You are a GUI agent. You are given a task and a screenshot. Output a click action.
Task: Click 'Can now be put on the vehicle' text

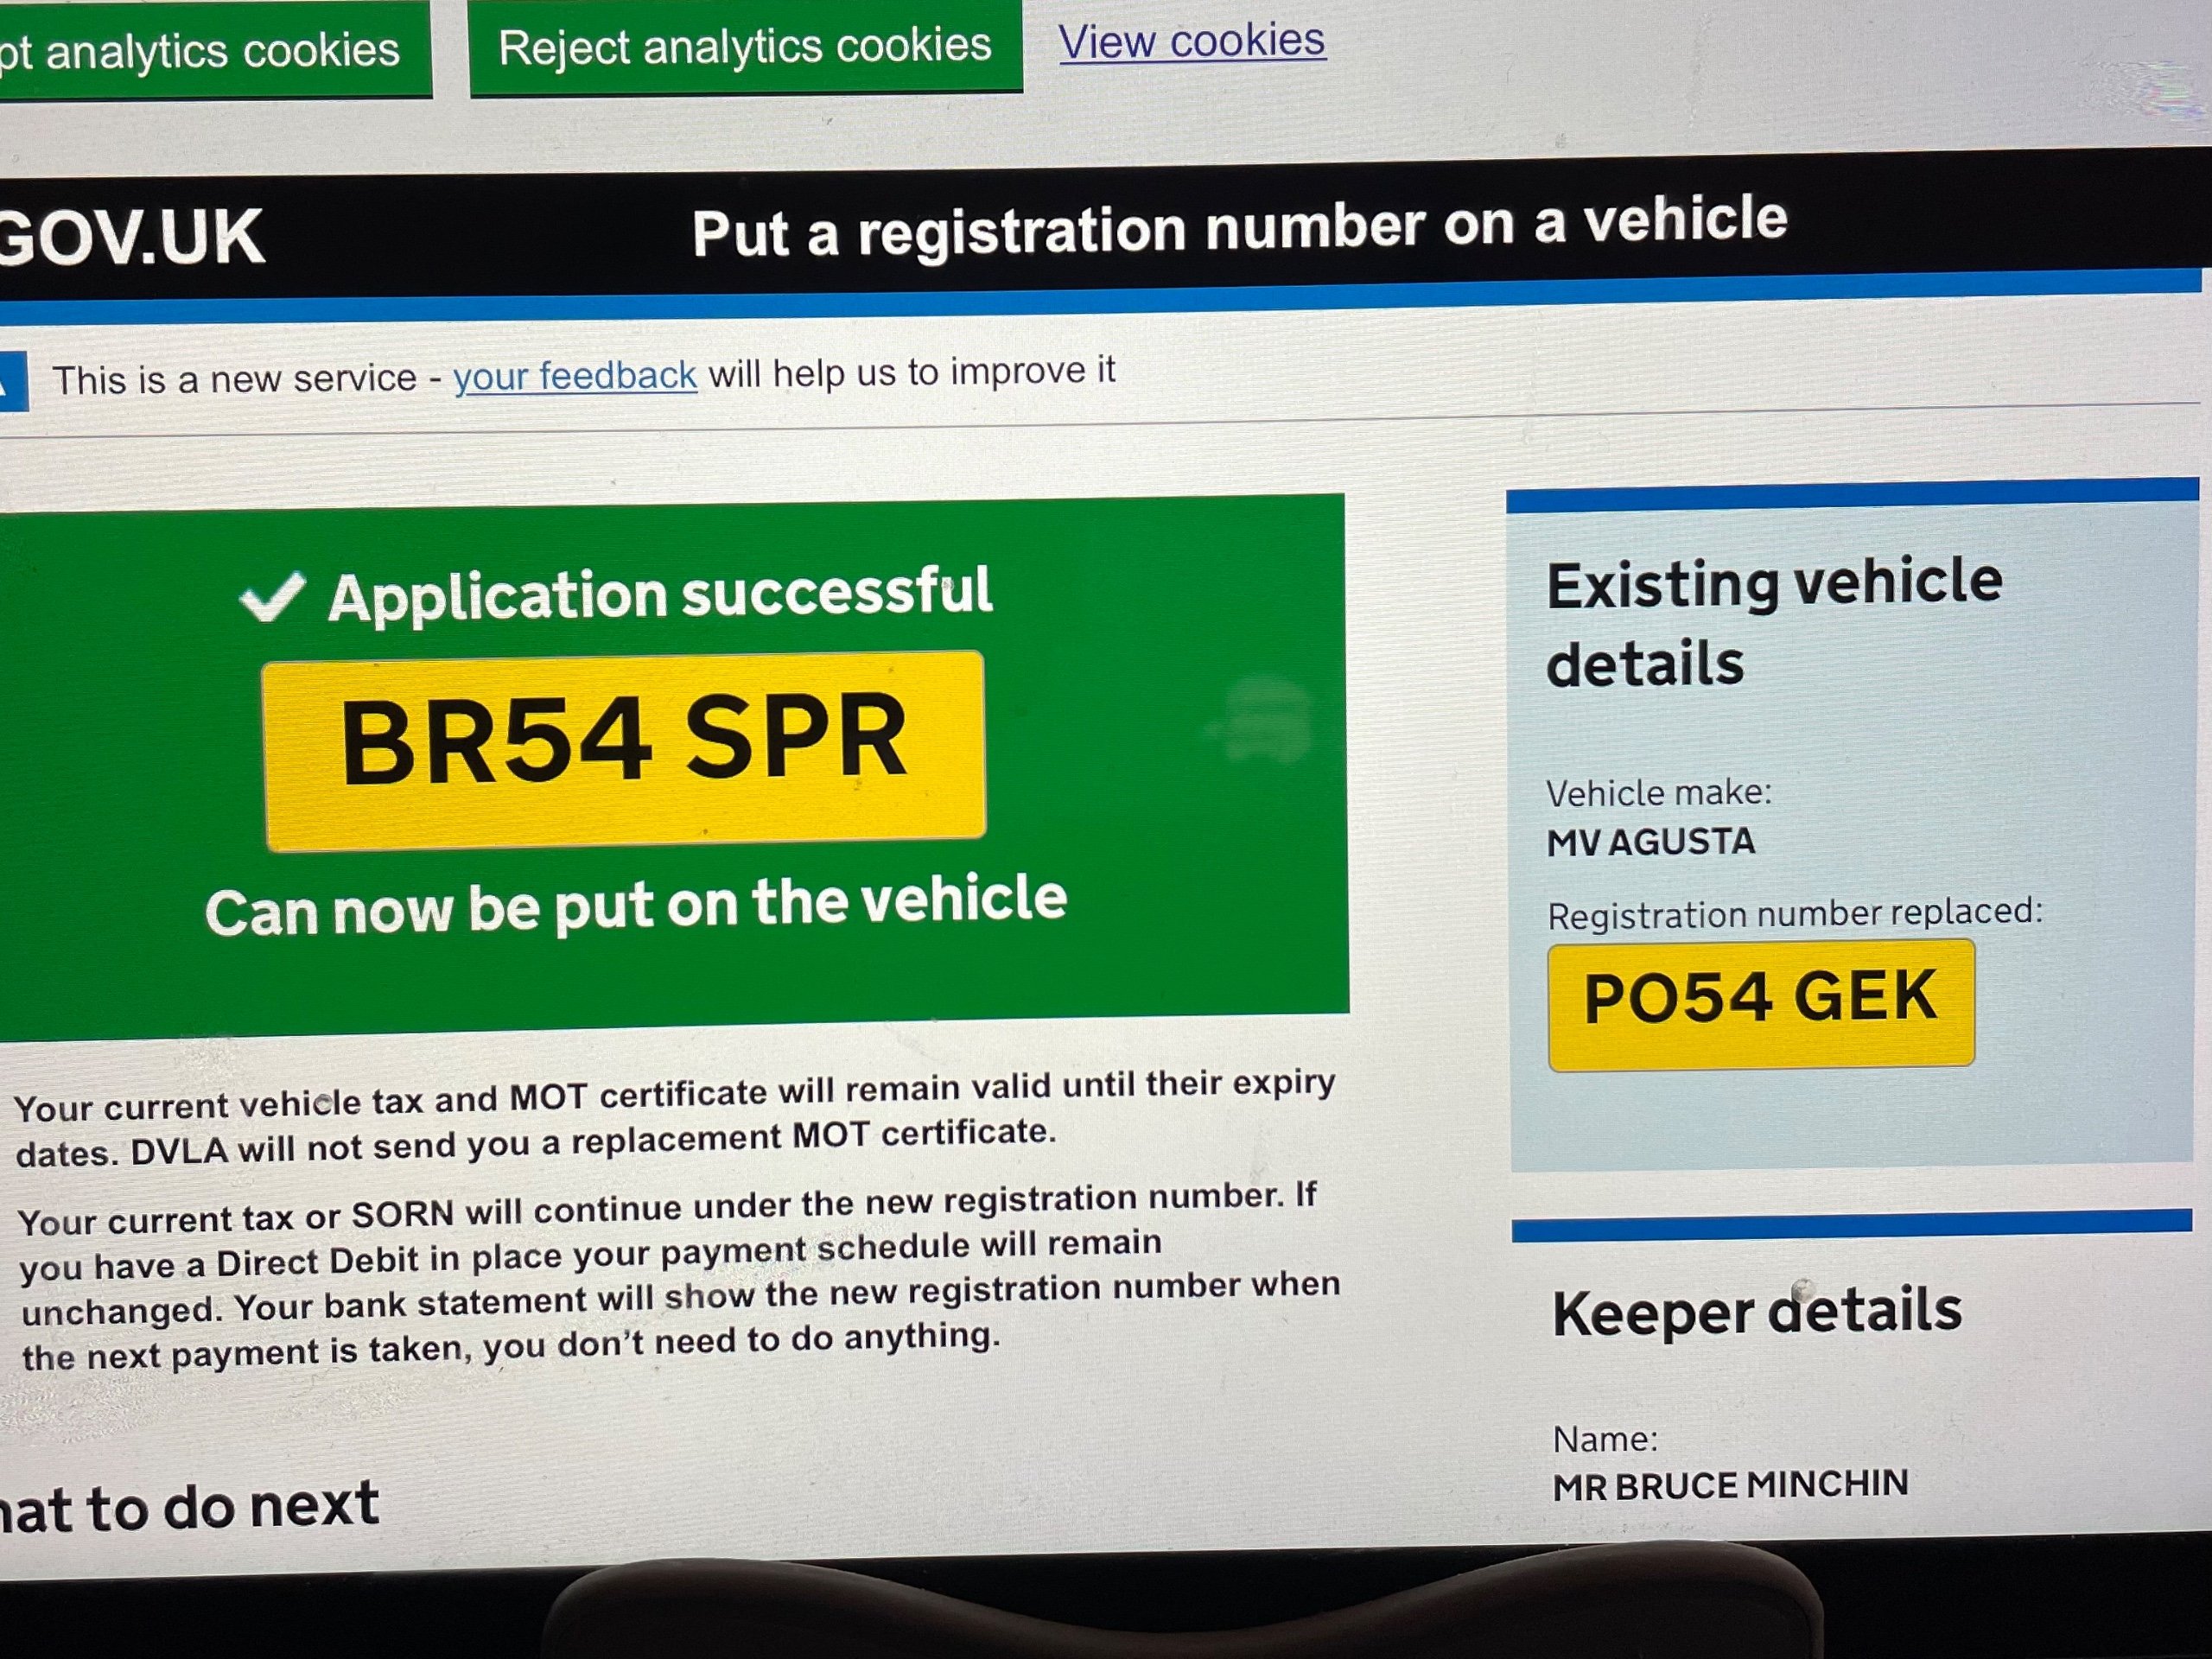coord(636,905)
